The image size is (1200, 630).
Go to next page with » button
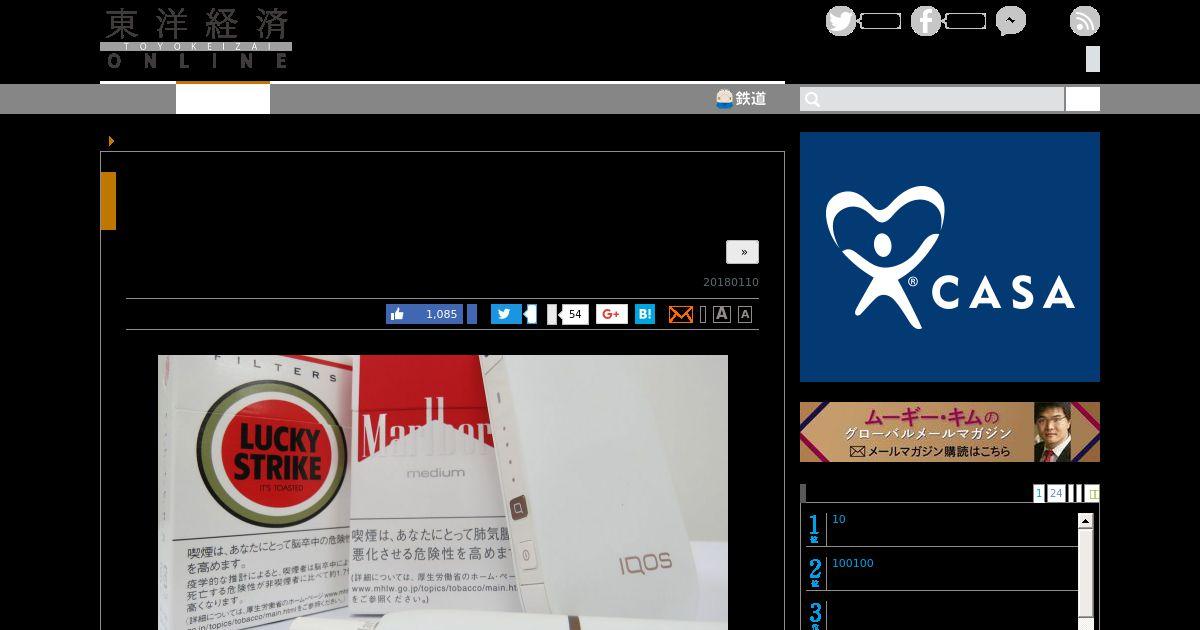(x=743, y=252)
